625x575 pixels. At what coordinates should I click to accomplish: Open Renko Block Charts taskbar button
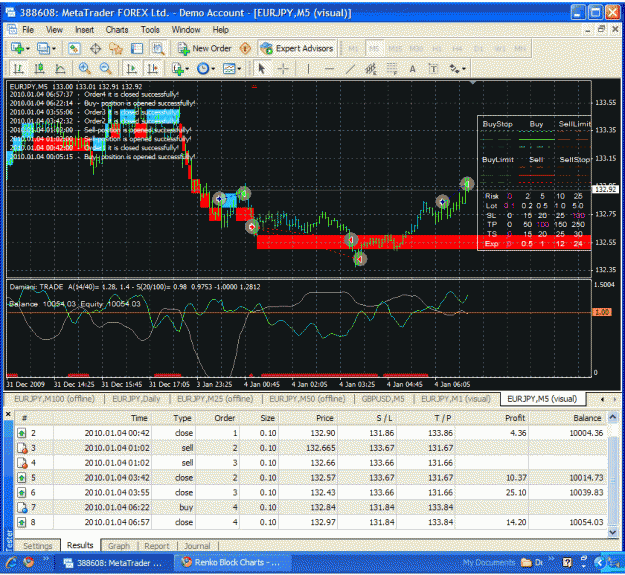(232, 563)
